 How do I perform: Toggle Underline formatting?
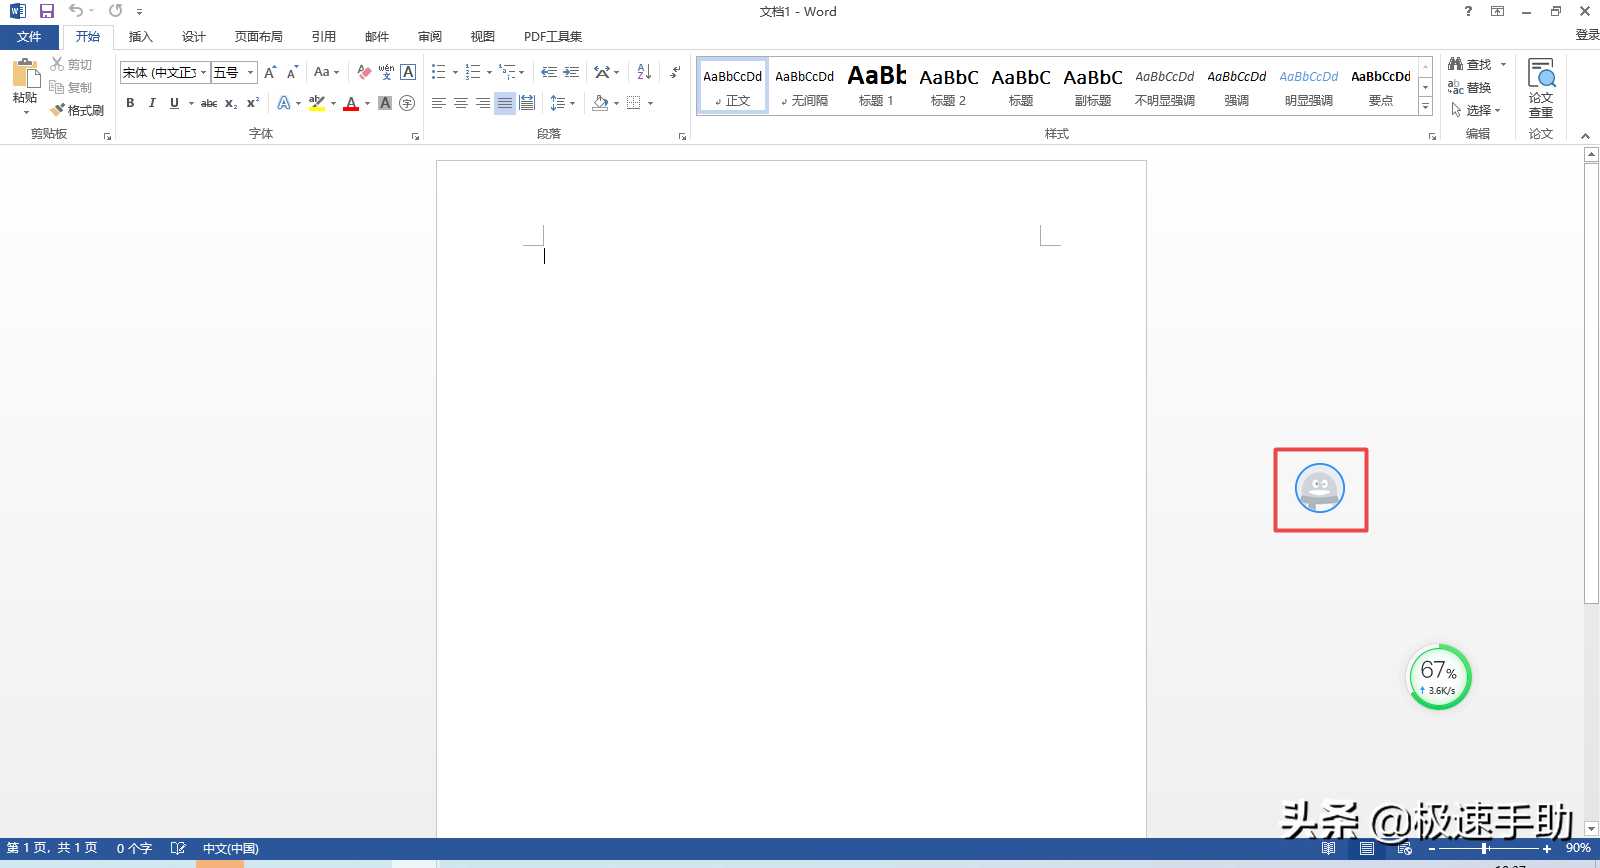tap(174, 103)
